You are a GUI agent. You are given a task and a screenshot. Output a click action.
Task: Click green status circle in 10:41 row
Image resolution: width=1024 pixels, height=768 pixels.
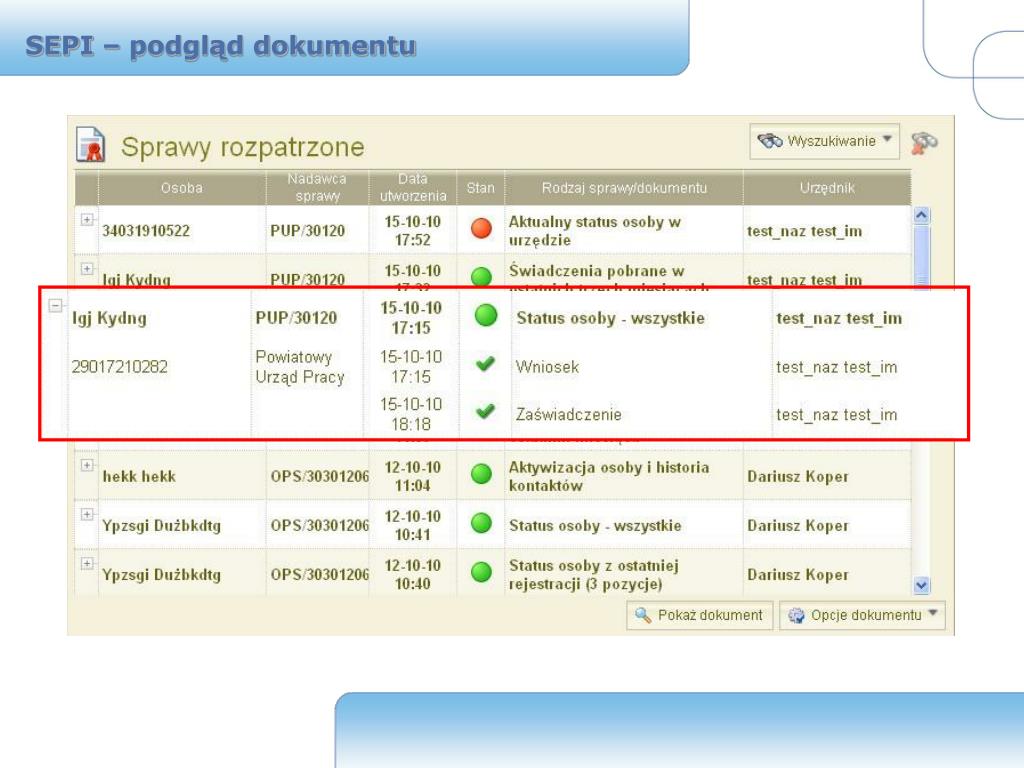[481, 522]
